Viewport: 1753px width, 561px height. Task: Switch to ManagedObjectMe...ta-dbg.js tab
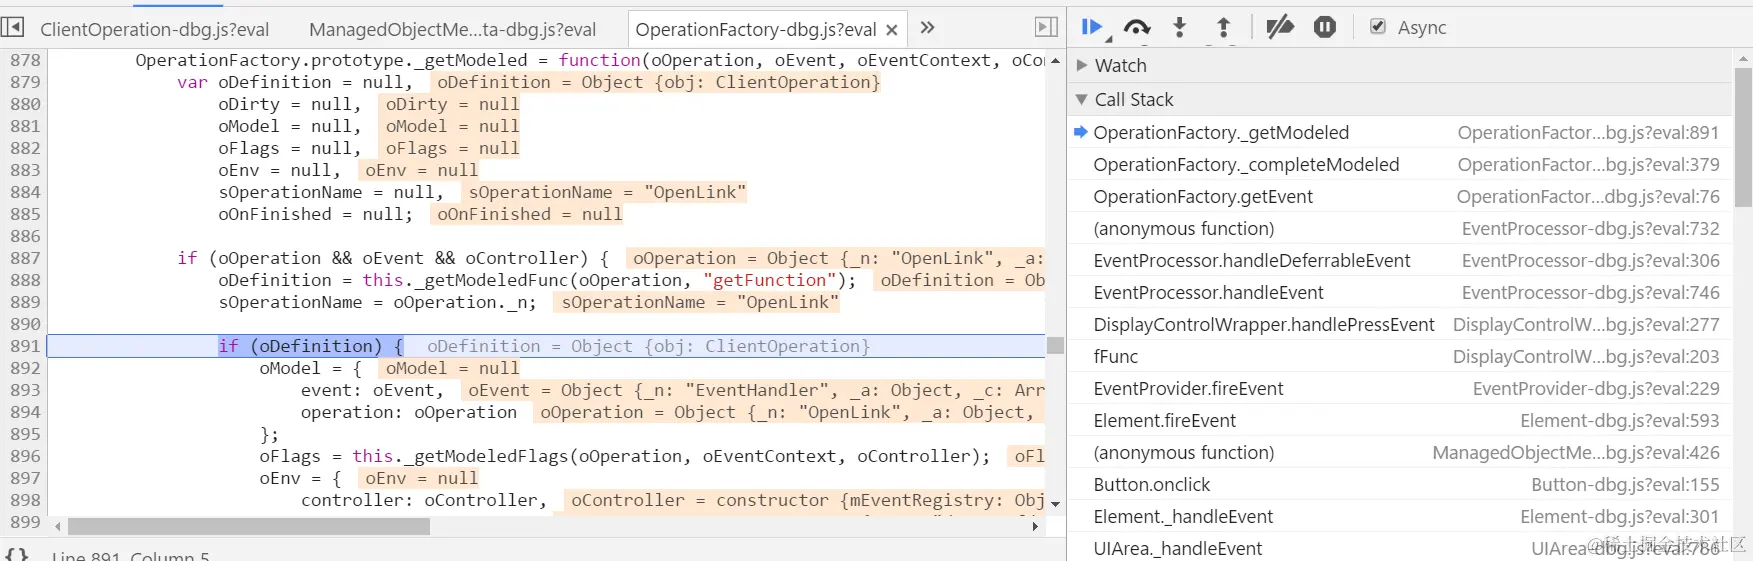coord(452,30)
